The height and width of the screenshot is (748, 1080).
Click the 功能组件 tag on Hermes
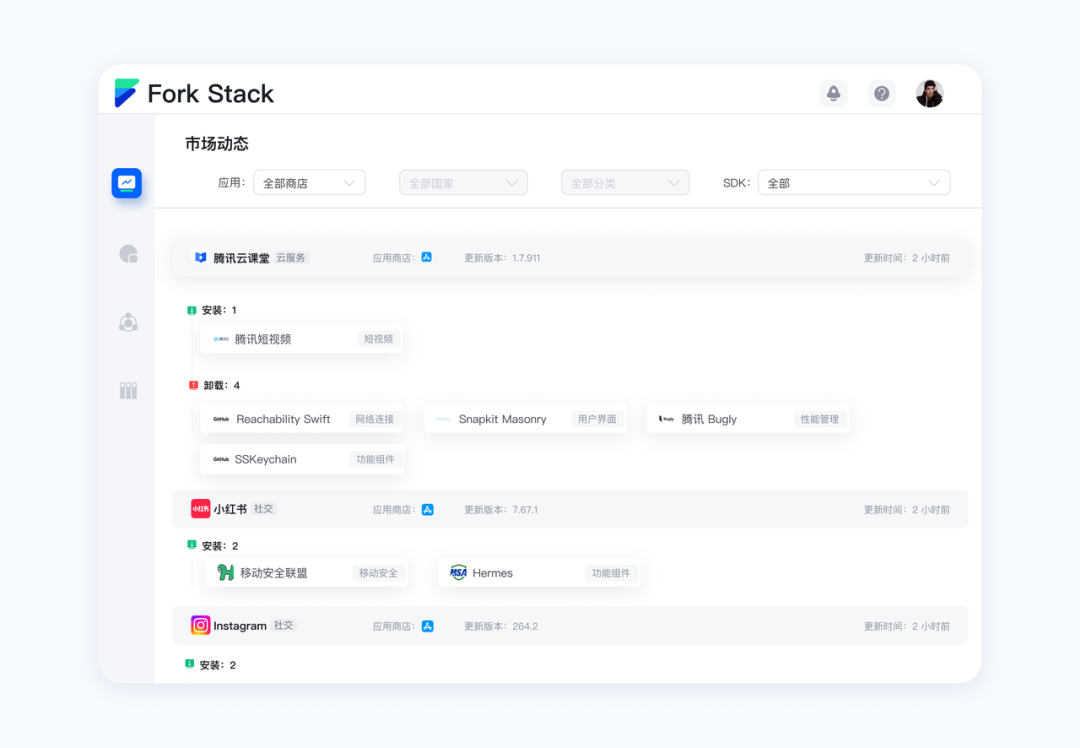coord(611,572)
